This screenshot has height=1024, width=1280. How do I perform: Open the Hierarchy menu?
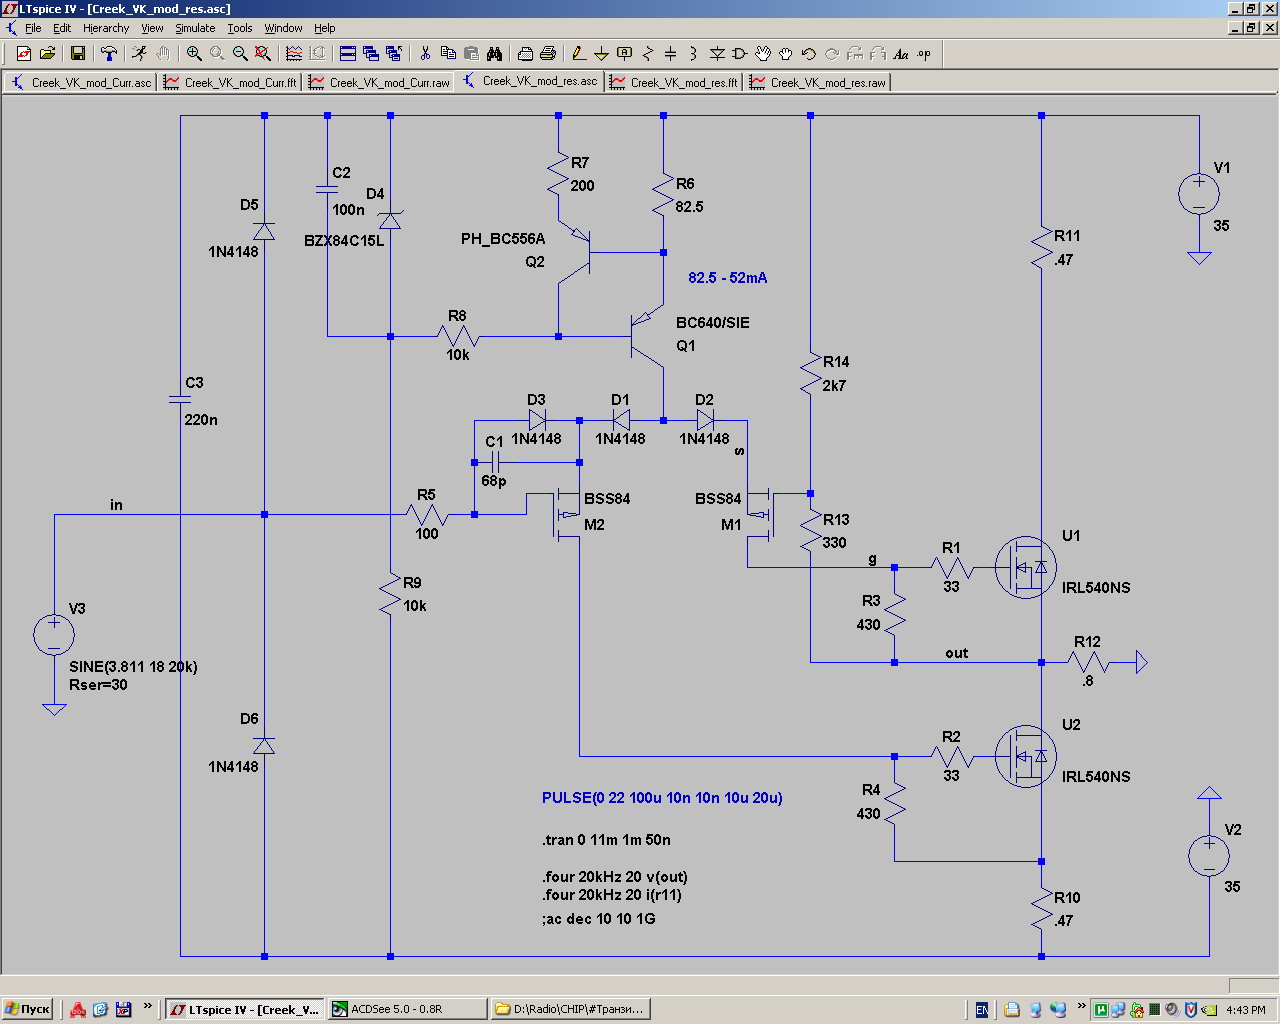(106, 28)
